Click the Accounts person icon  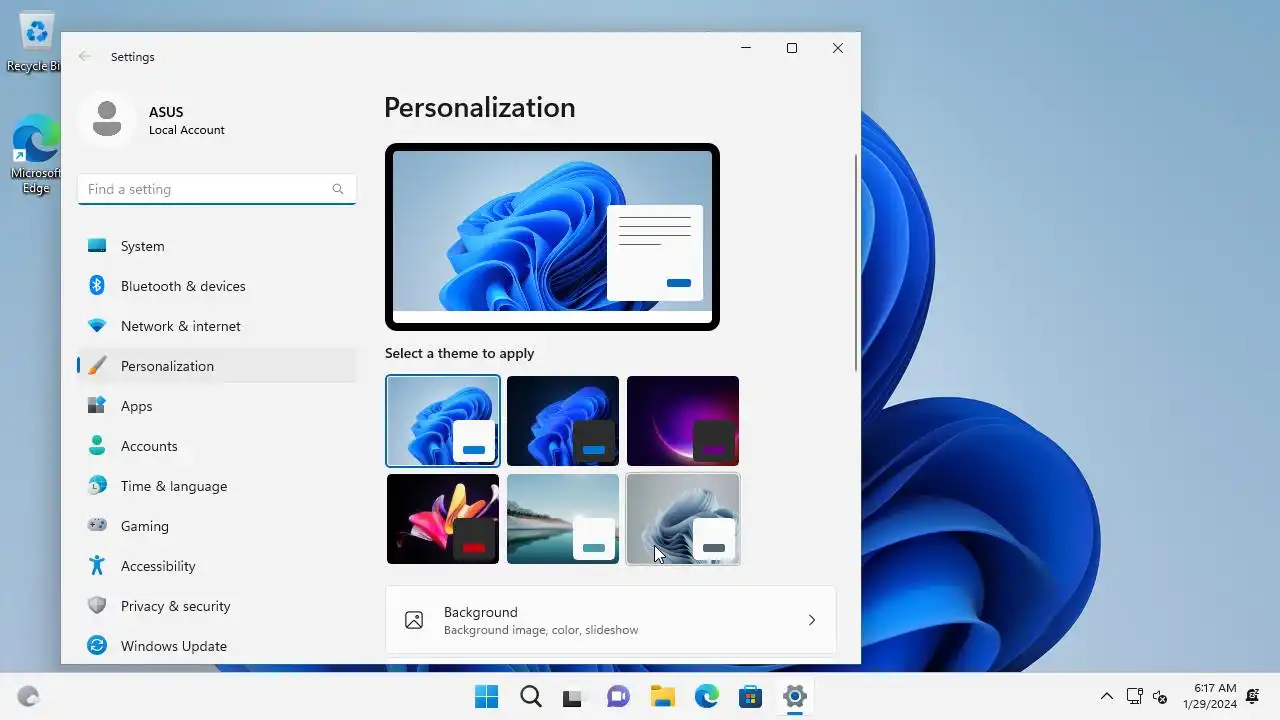pos(97,446)
